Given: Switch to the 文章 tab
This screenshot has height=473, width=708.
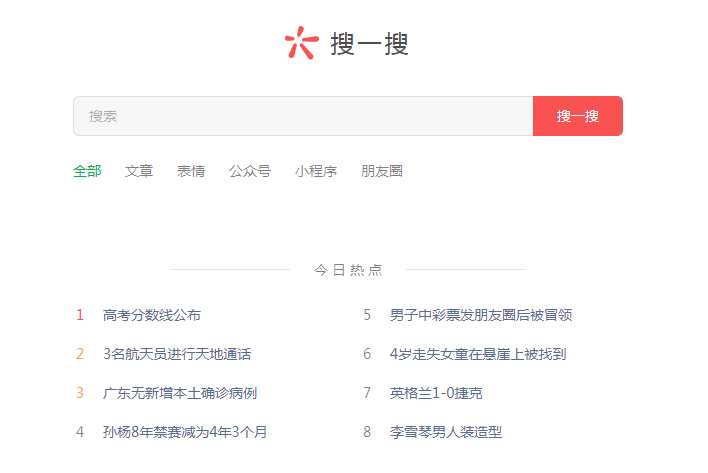Looking at the screenshot, I should click(x=139, y=171).
